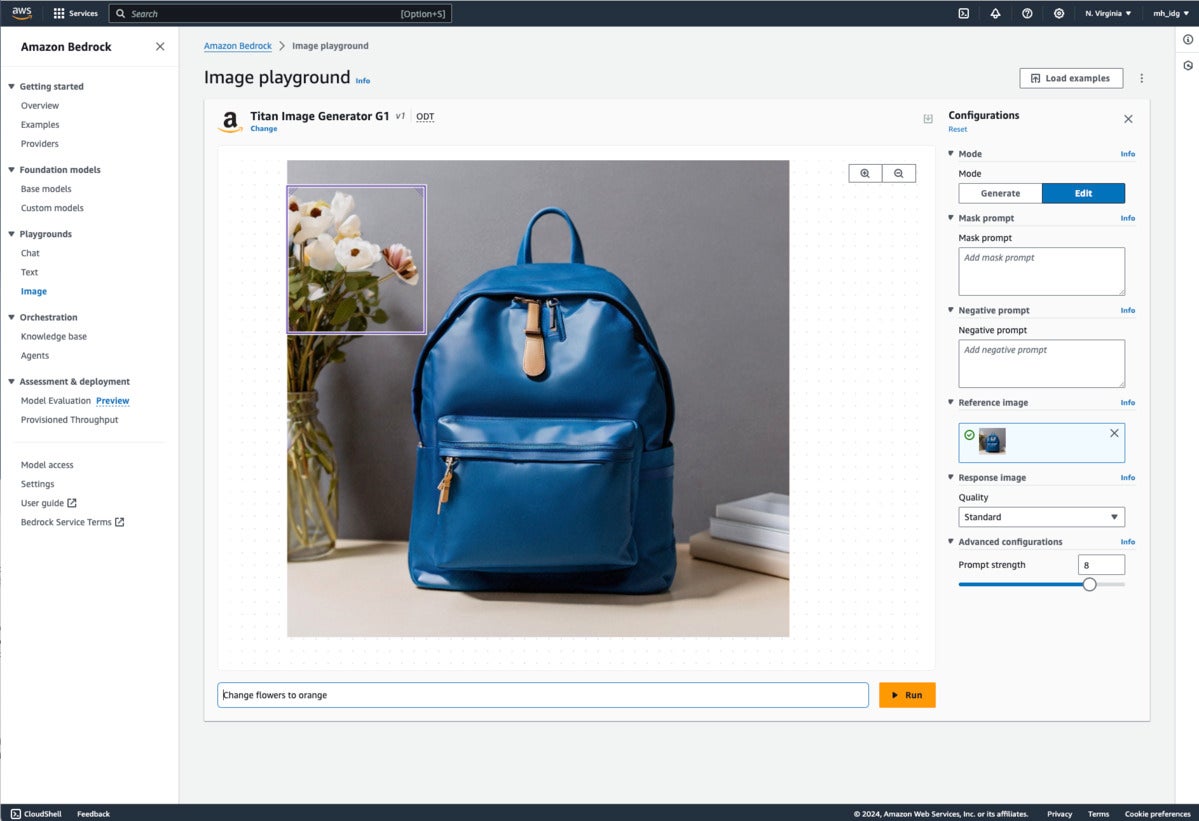Screen dimensions: 1199x821
Task: Open the info side panel icon
Action: click(x=1188, y=40)
